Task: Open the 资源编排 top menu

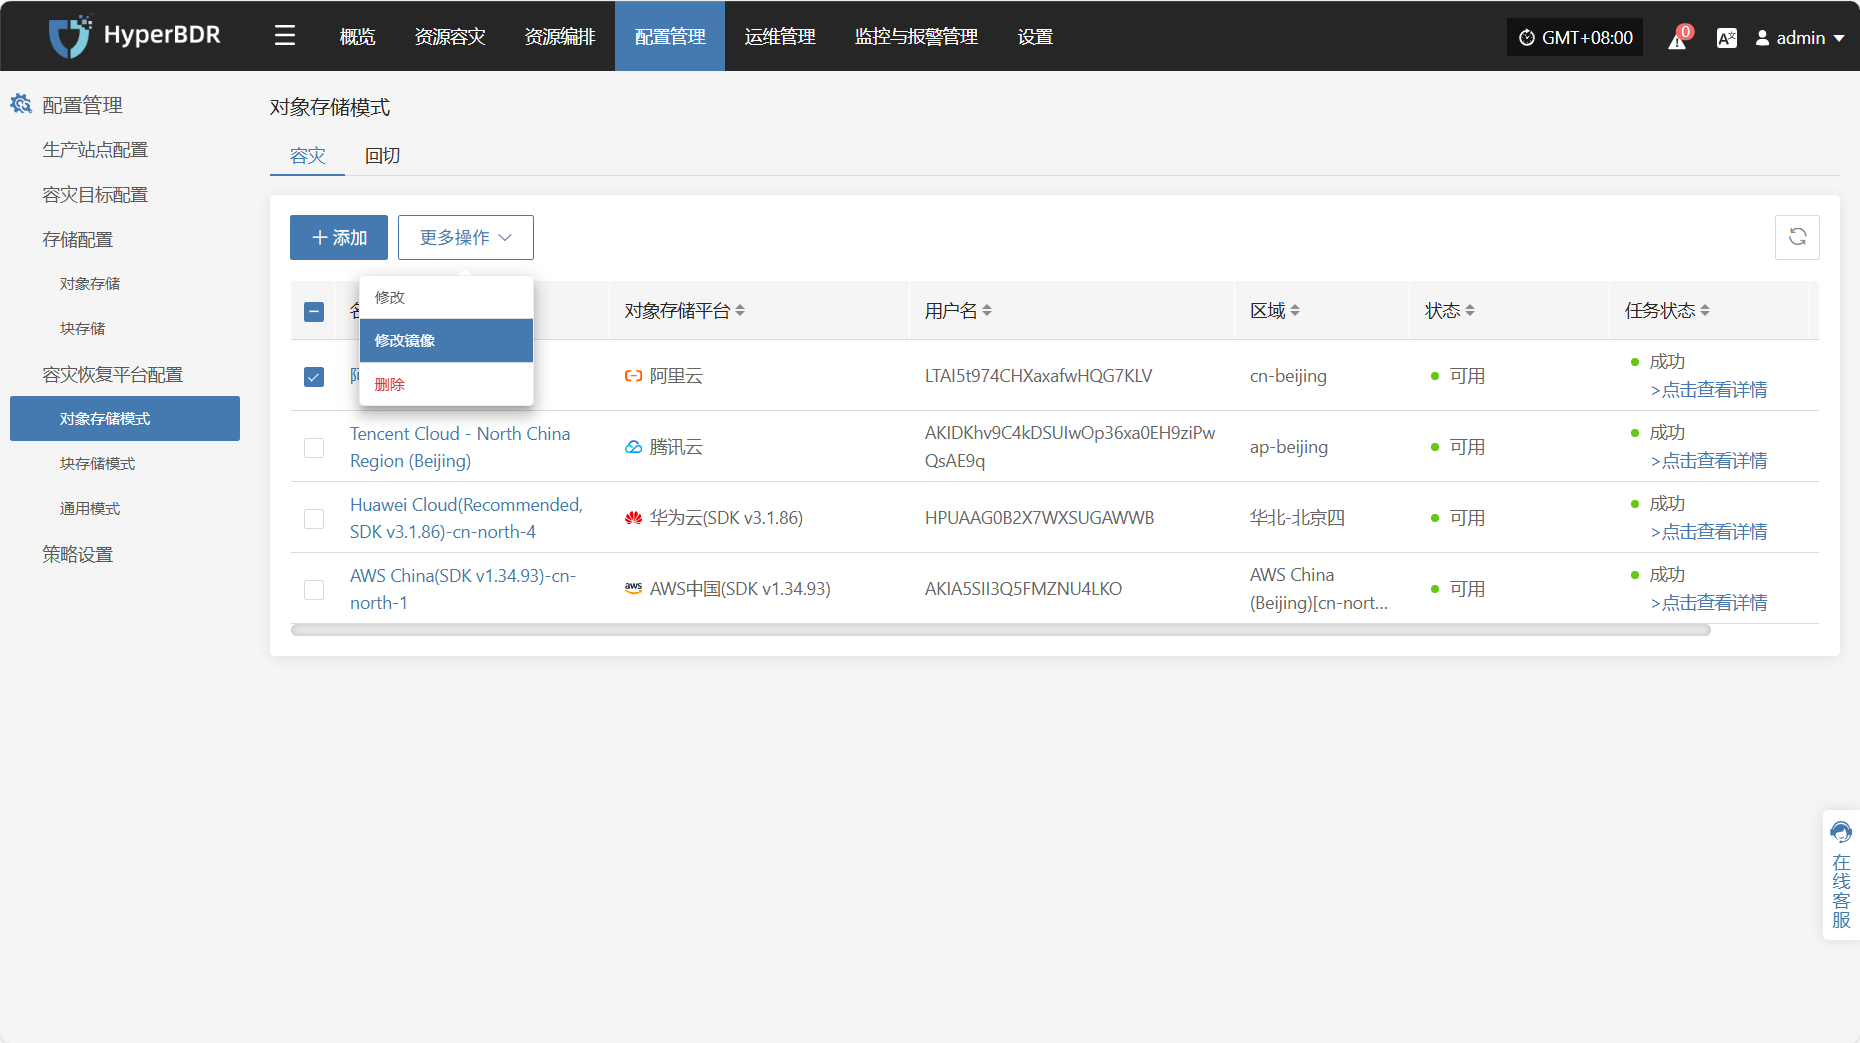Action: click(x=560, y=37)
